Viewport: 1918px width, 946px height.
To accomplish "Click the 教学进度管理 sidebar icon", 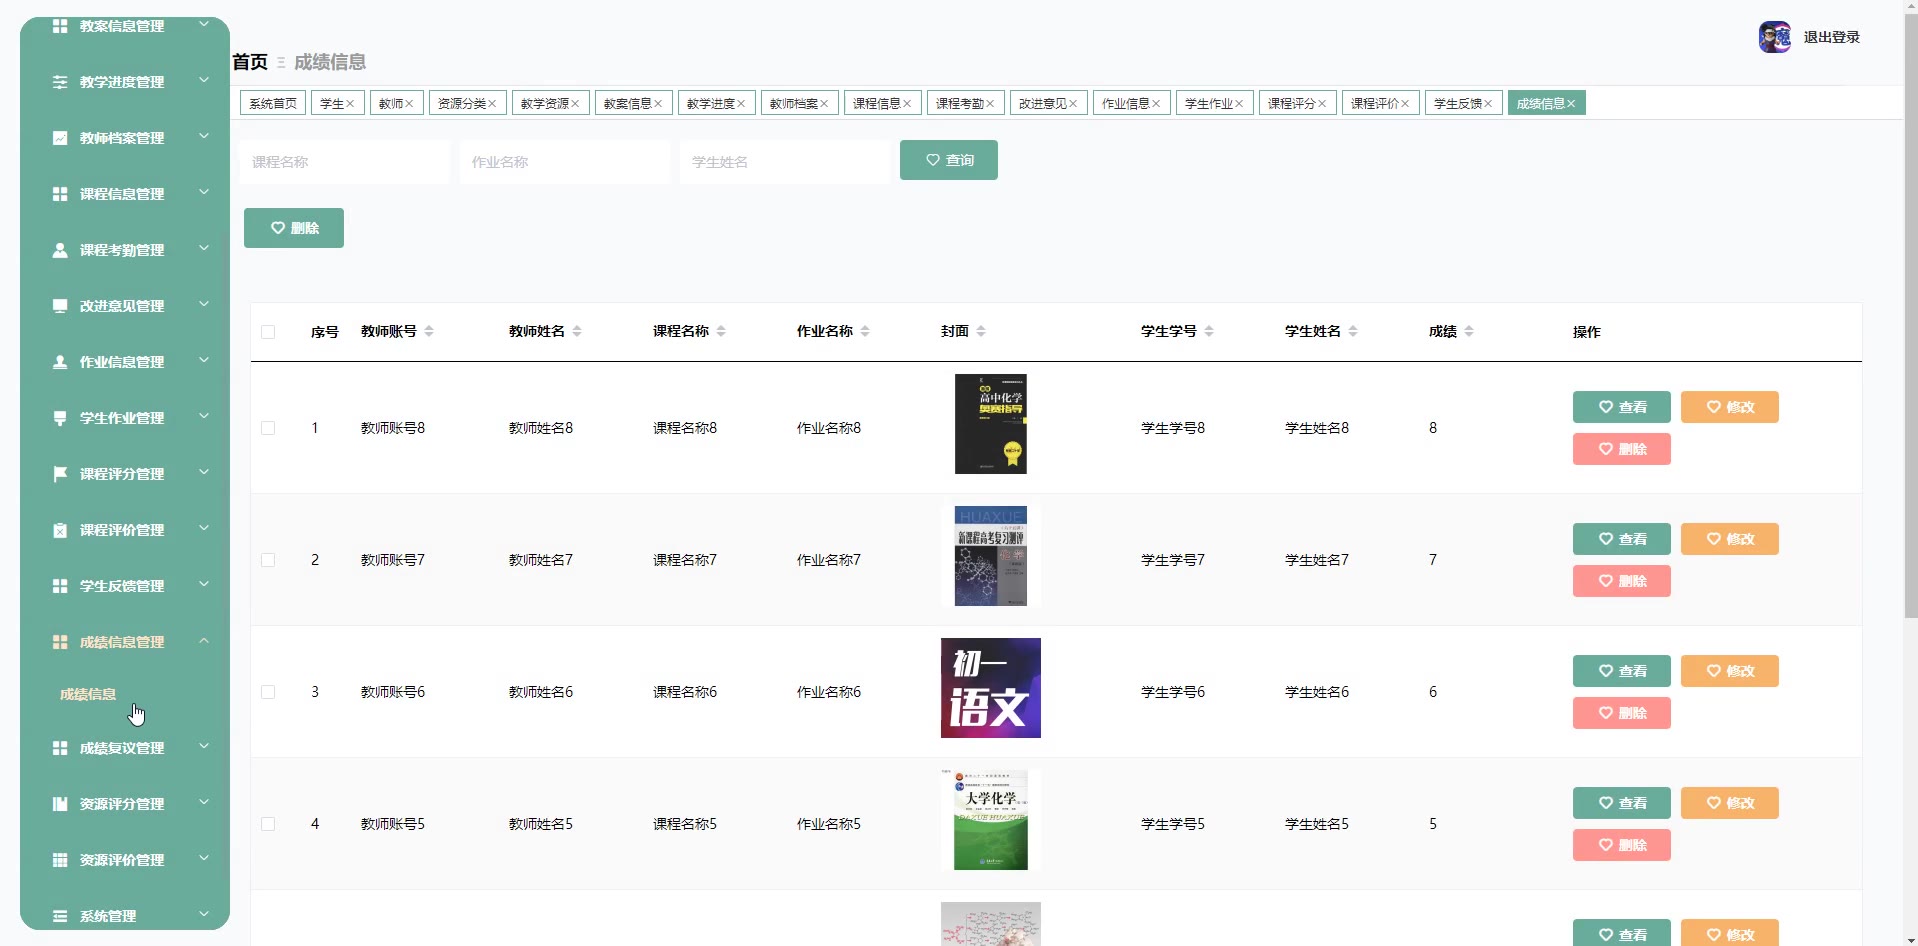I will [60, 82].
